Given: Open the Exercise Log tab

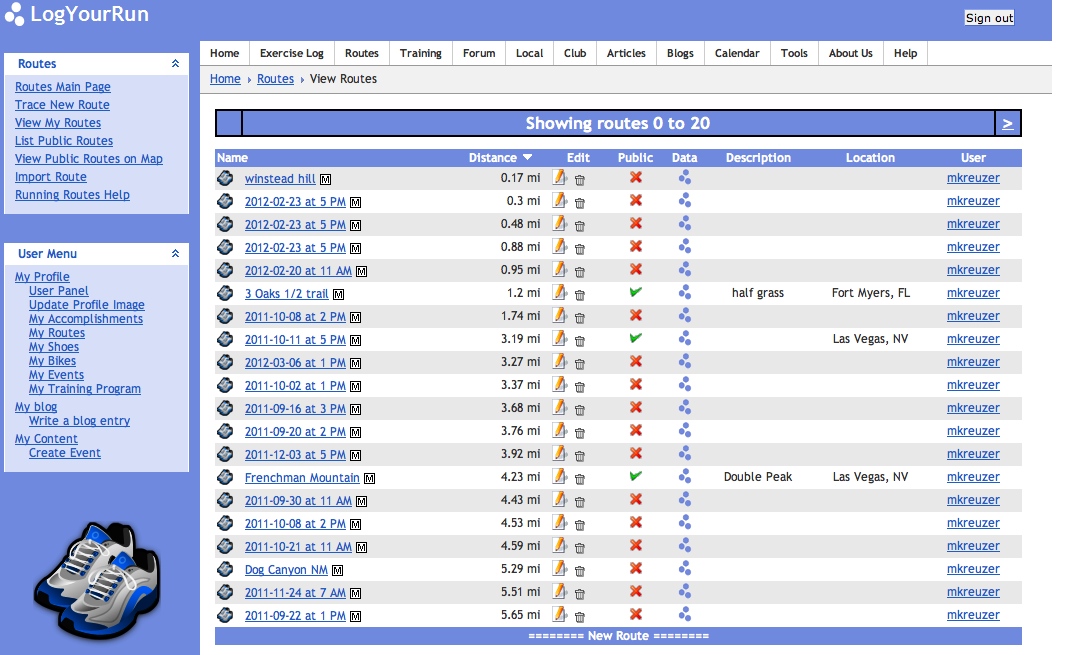Looking at the screenshot, I should (x=292, y=53).
